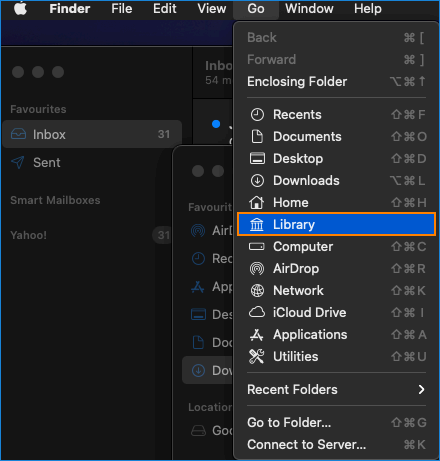This screenshot has height=461, width=440.
Task: Click the Utilities tools icon
Action: [257, 356]
